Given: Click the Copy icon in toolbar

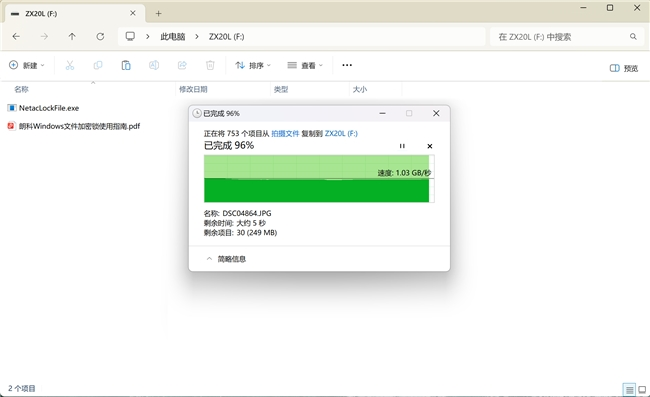Looking at the screenshot, I should [x=98, y=65].
